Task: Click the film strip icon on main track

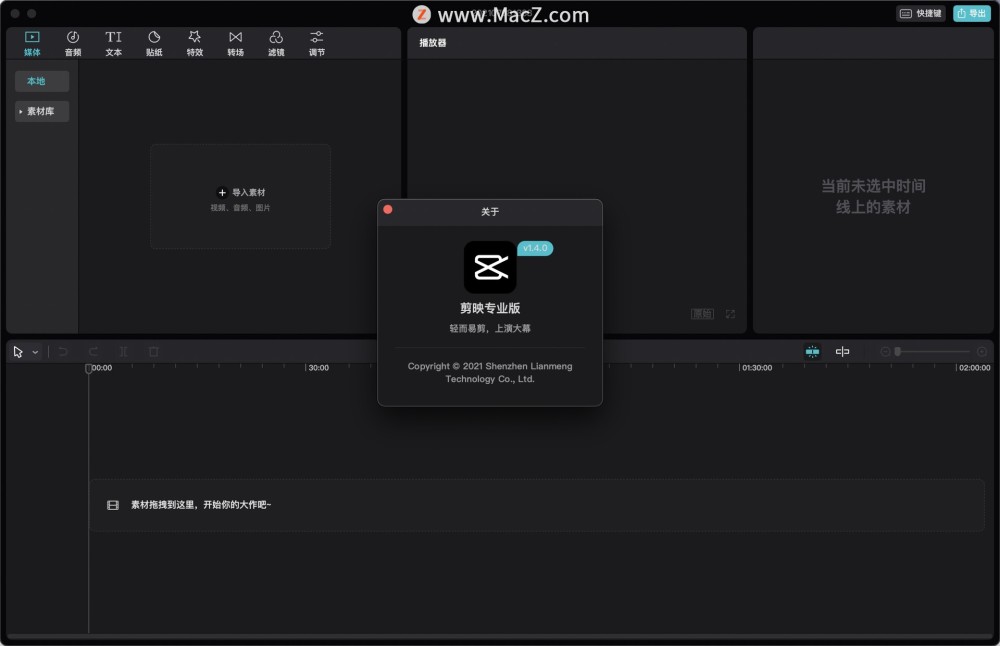Action: click(x=113, y=505)
